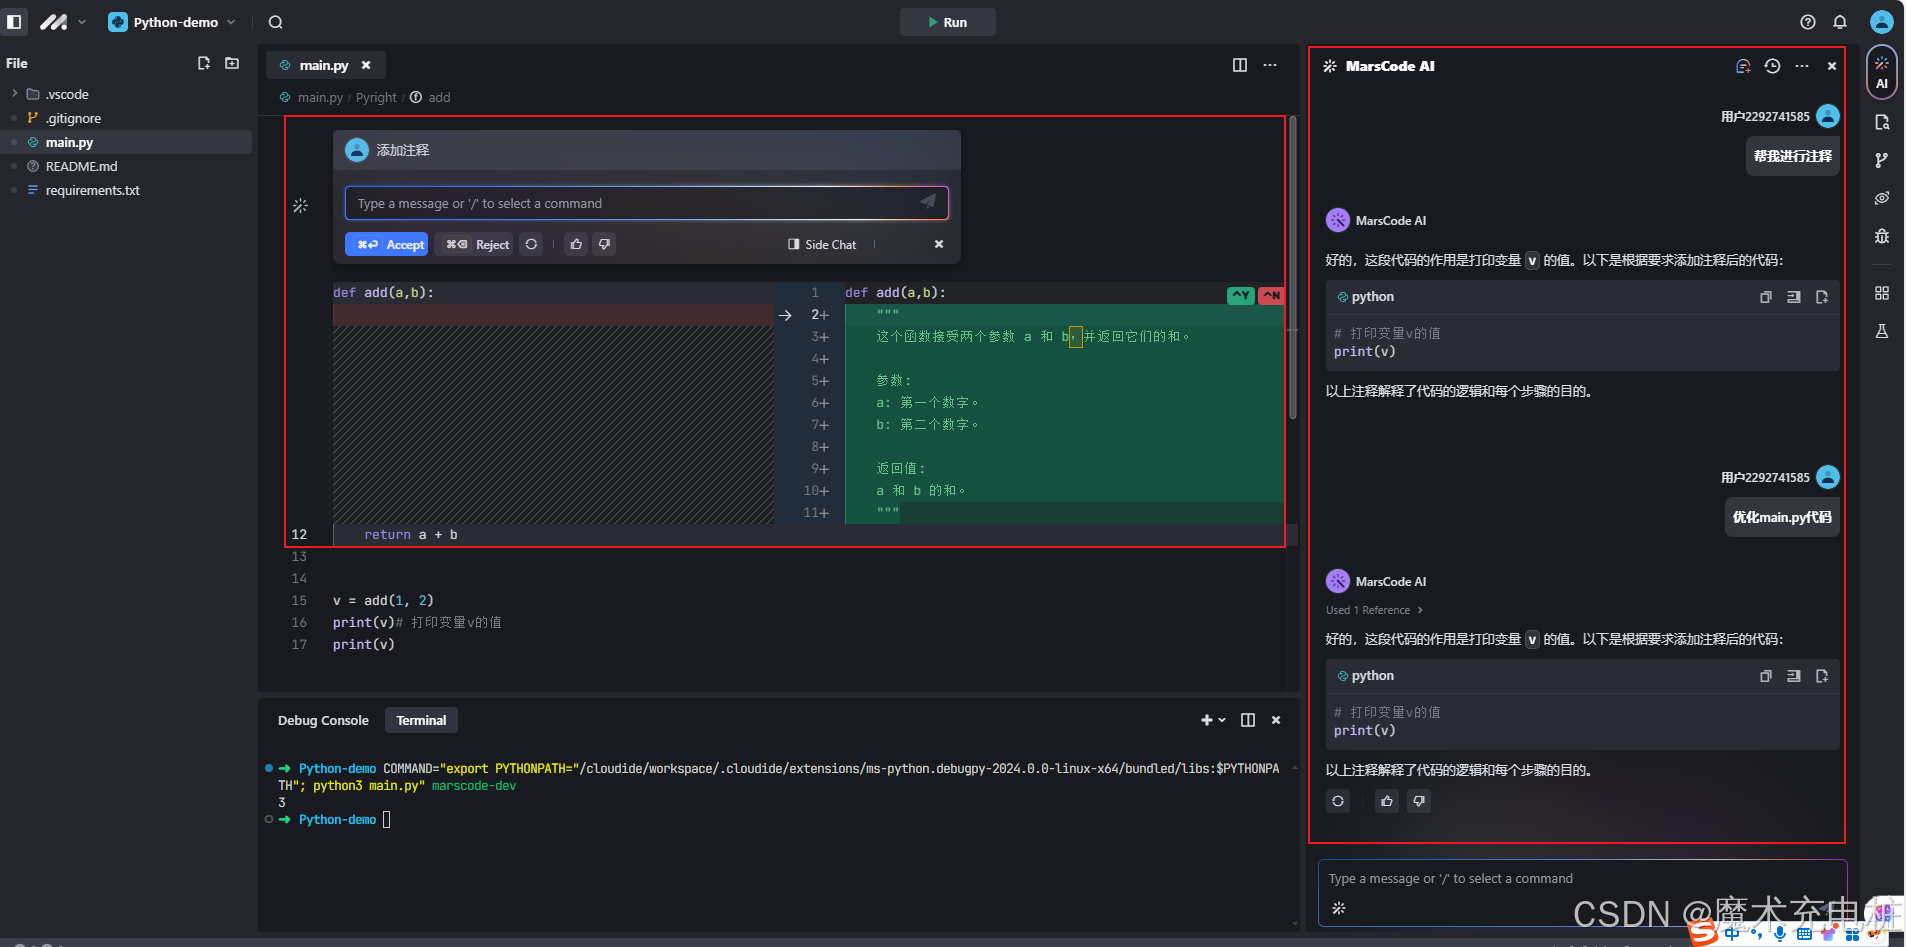Thumbs up the inline suggestion
This screenshot has width=1906, height=947.
(576, 244)
